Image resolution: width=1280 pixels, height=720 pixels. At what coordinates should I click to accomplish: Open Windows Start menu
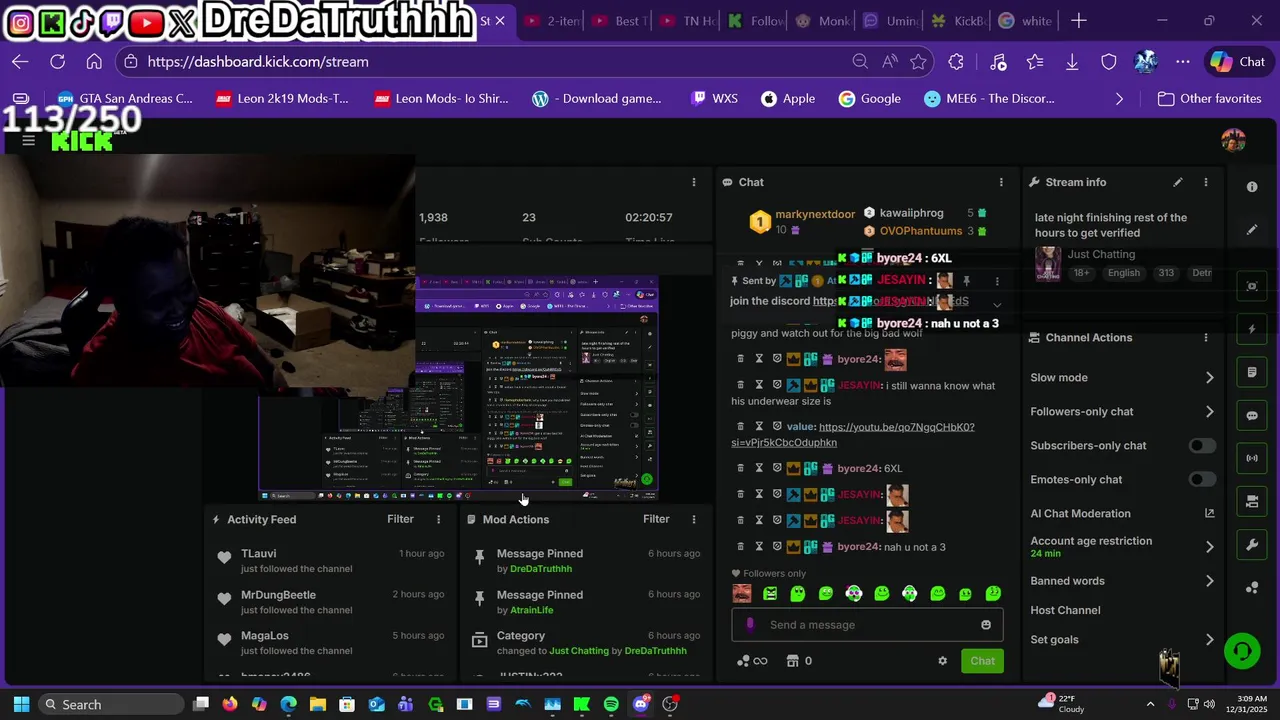(x=21, y=704)
